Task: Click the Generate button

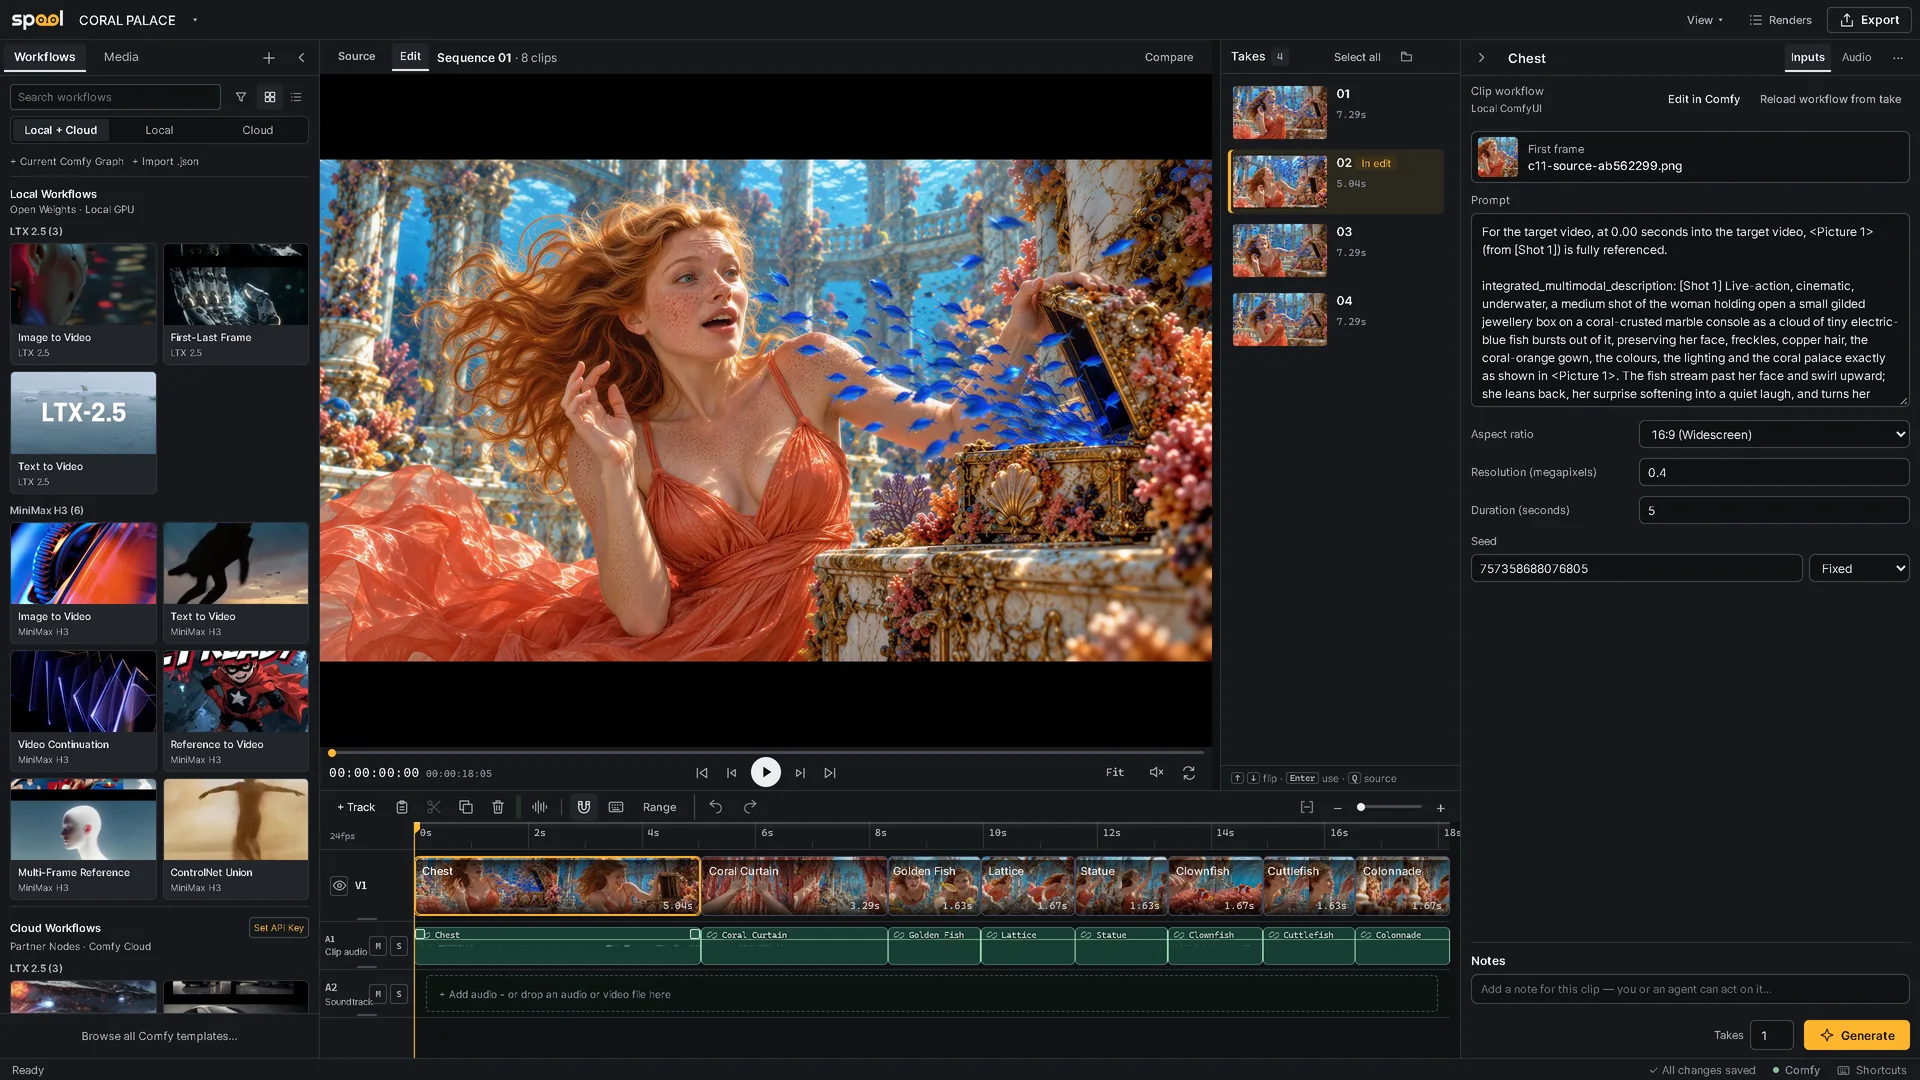Action: (x=1857, y=1035)
